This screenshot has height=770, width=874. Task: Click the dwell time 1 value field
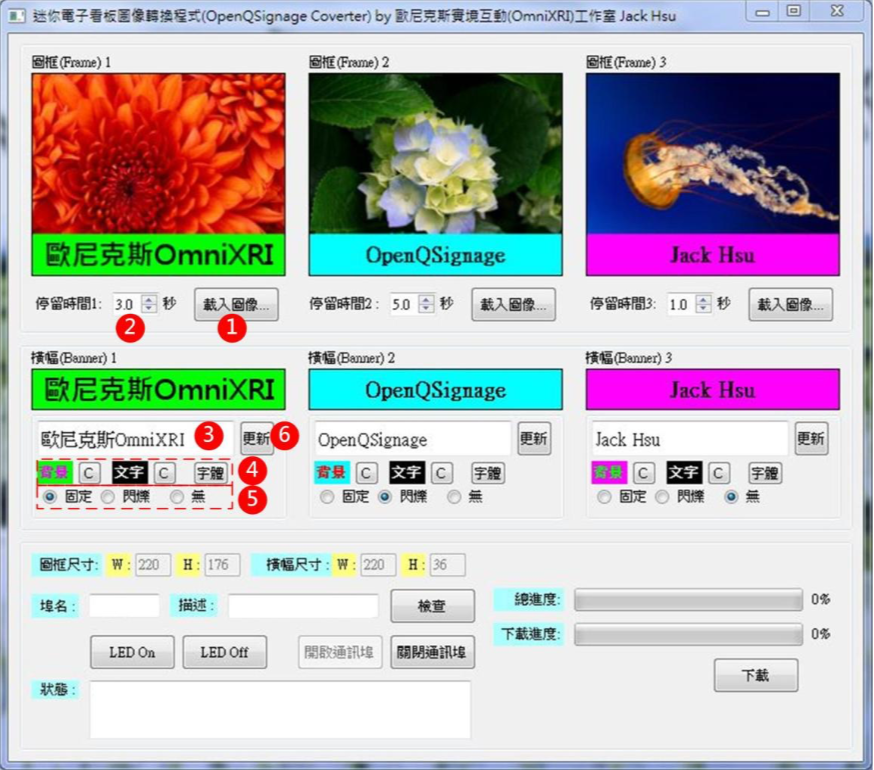coord(128,304)
